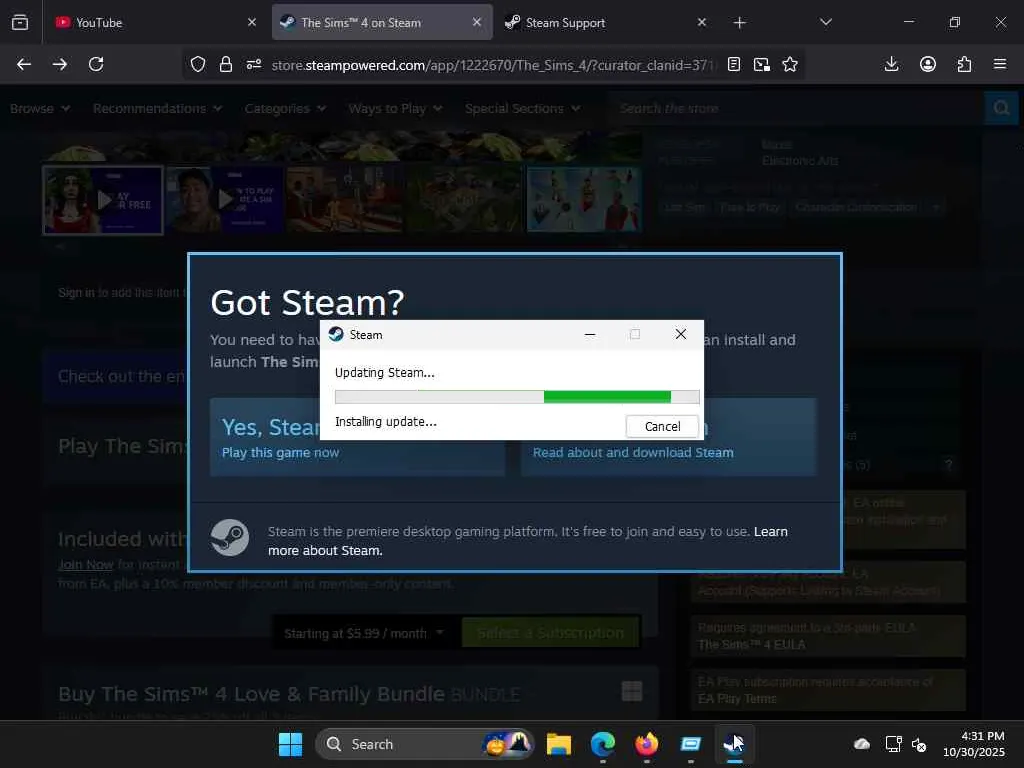Switch to the YouTube tab
The height and width of the screenshot is (768, 1024).
coord(153,22)
